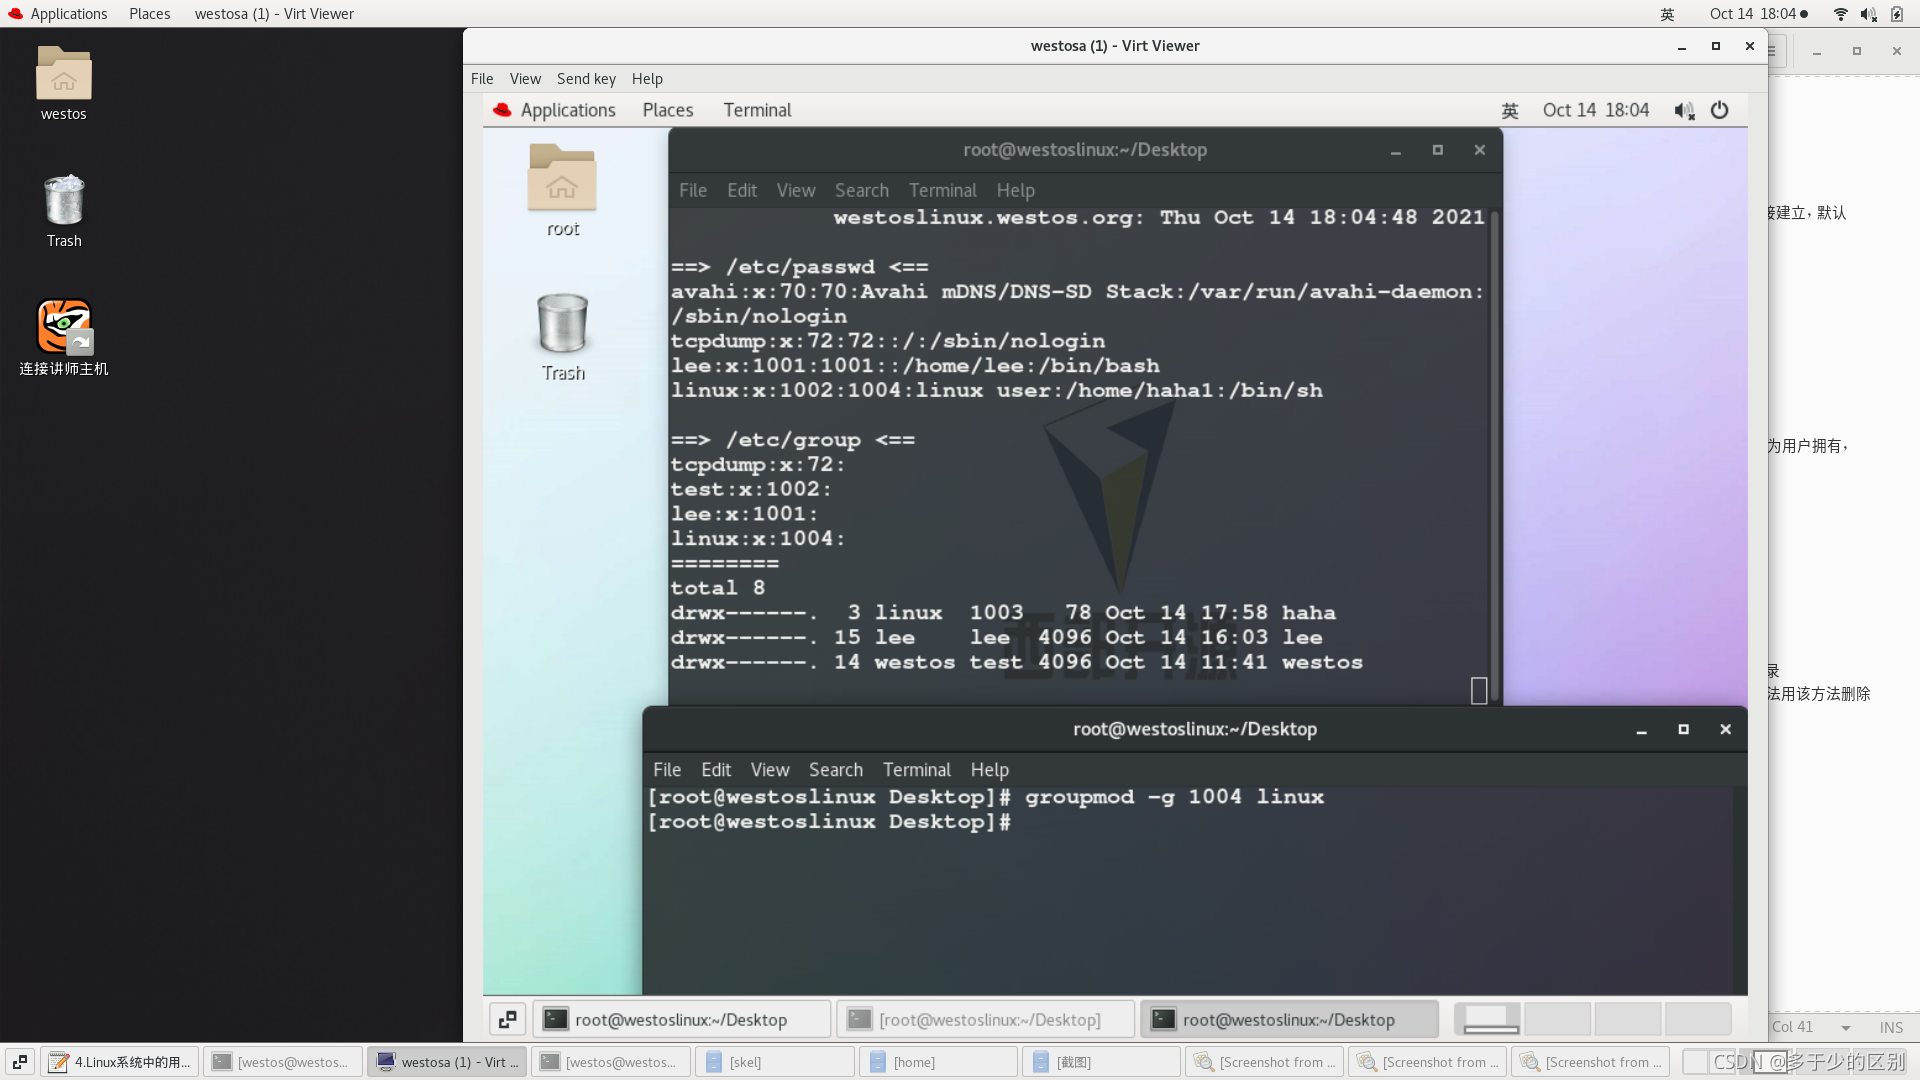Click the VM show-desktop taskbar icon
The image size is (1920, 1080).
pos(508,1019)
